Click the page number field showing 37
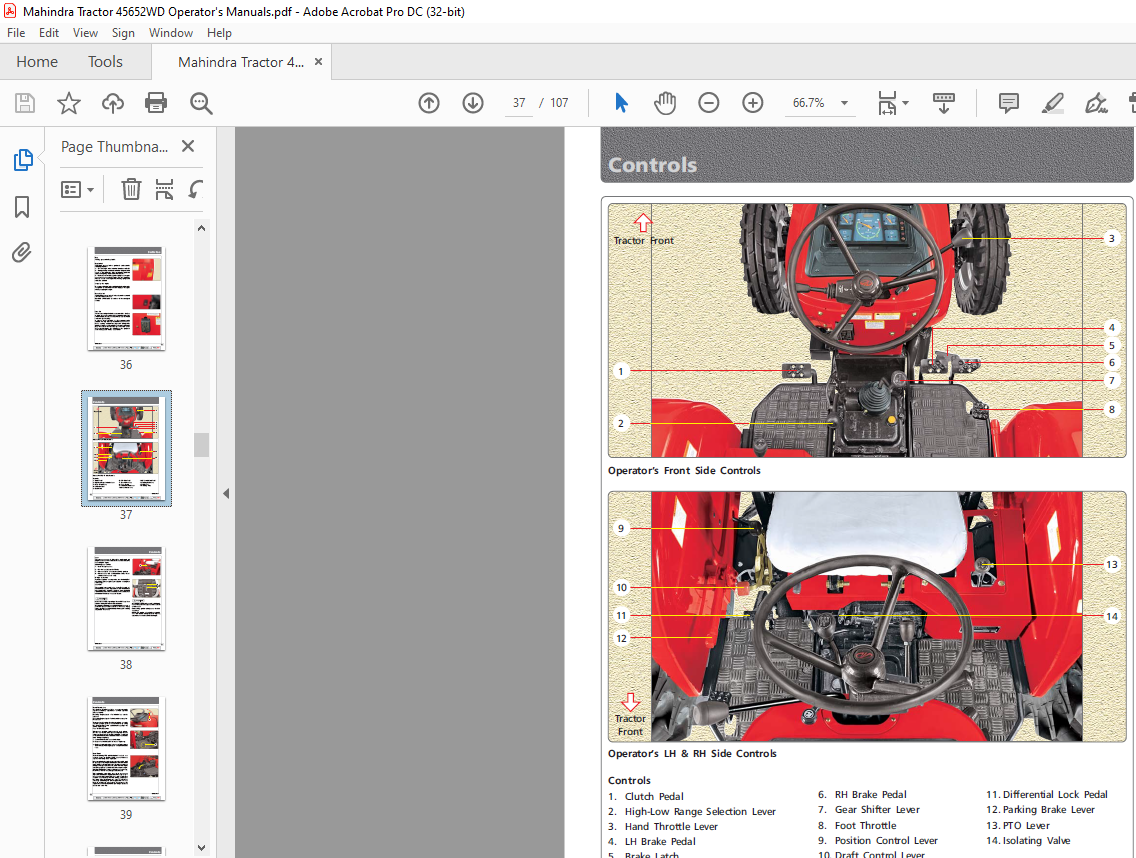1136x858 pixels. 519,103
